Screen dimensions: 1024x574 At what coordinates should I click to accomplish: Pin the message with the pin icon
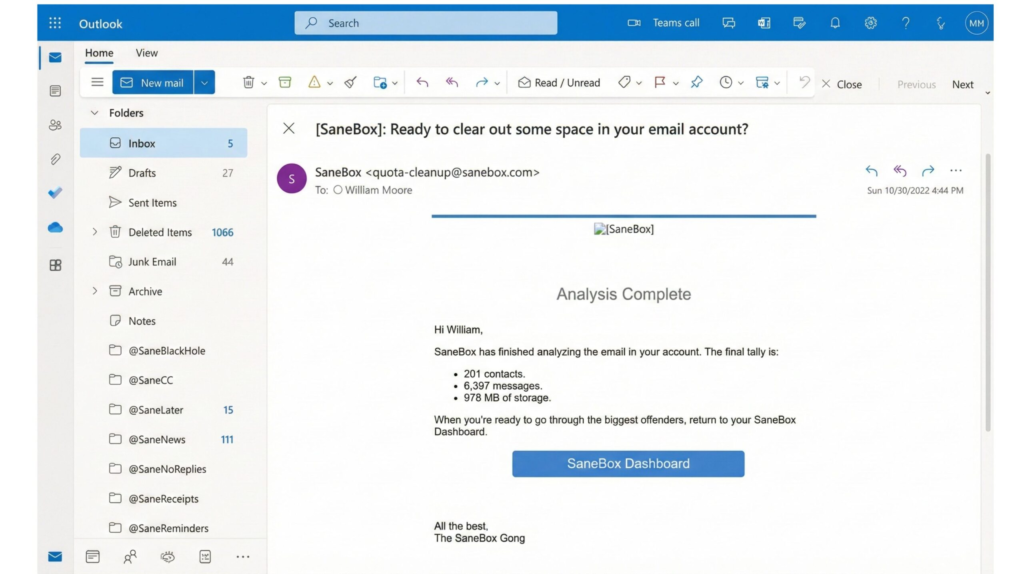(x=697, y=82)
